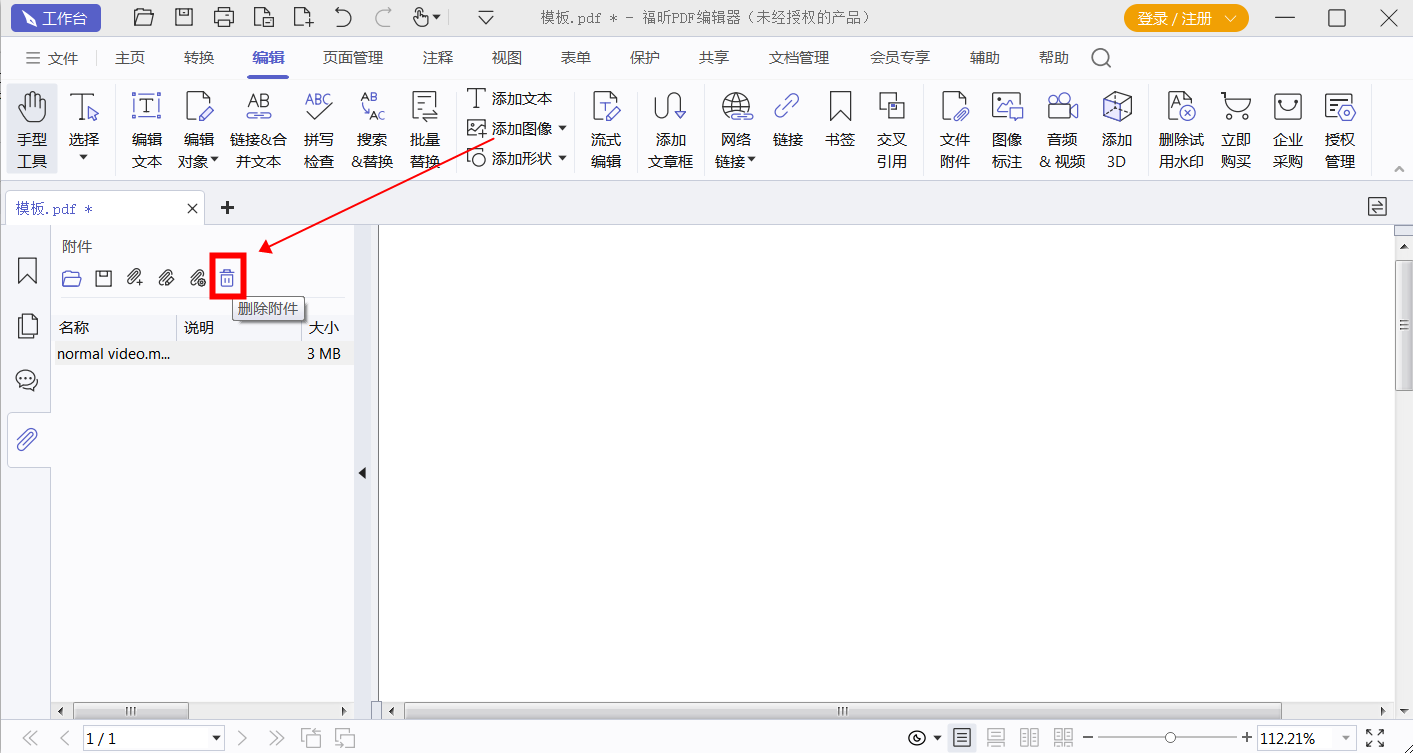Open the Bookmarks sidebar panel

pyautogui.click(x=27, y=271)
